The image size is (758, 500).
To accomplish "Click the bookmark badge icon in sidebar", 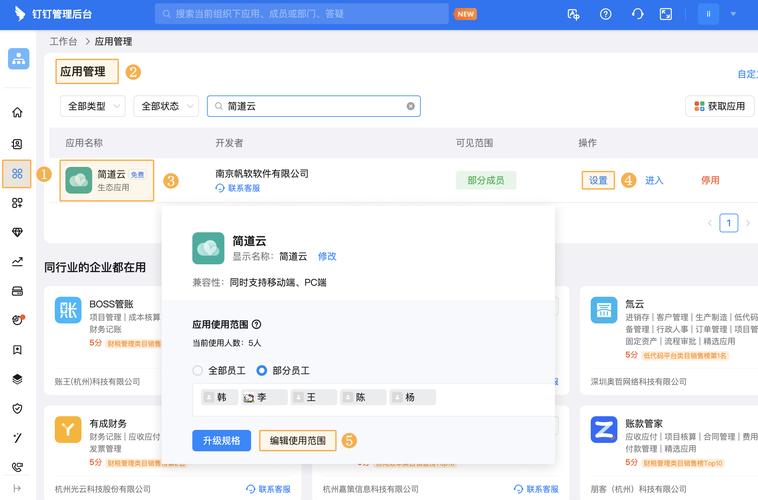I will [x=17, y=350].
